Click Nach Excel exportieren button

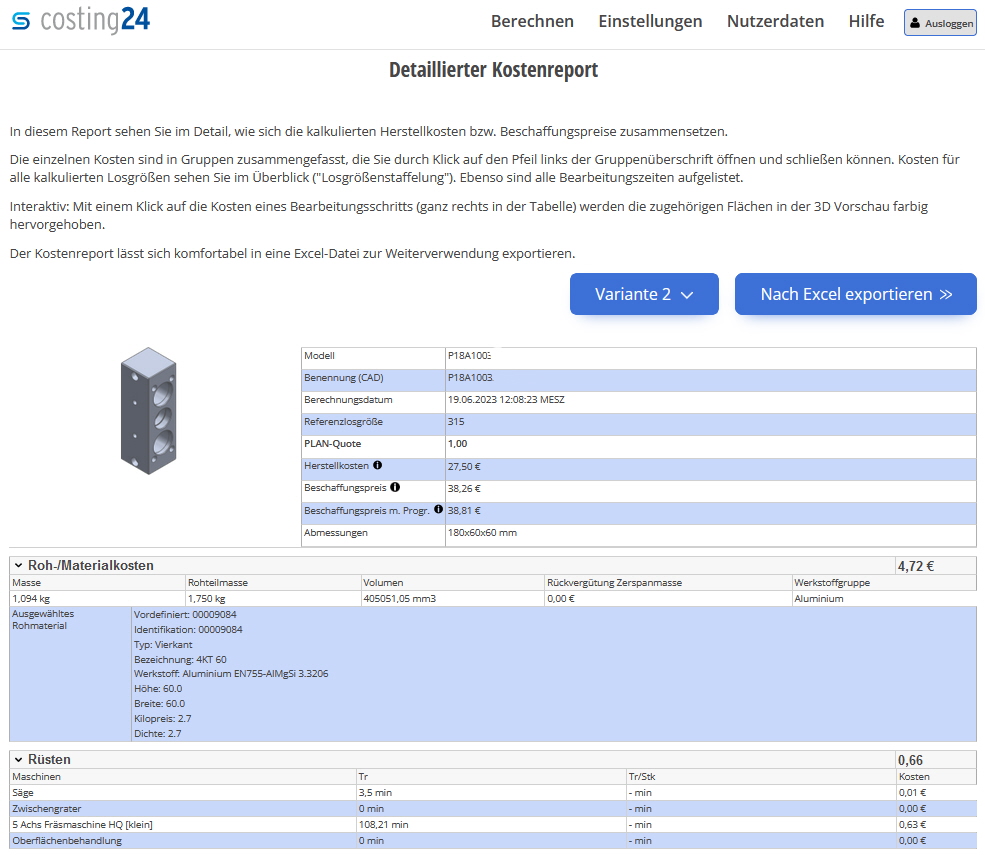(x=855, y=294)
